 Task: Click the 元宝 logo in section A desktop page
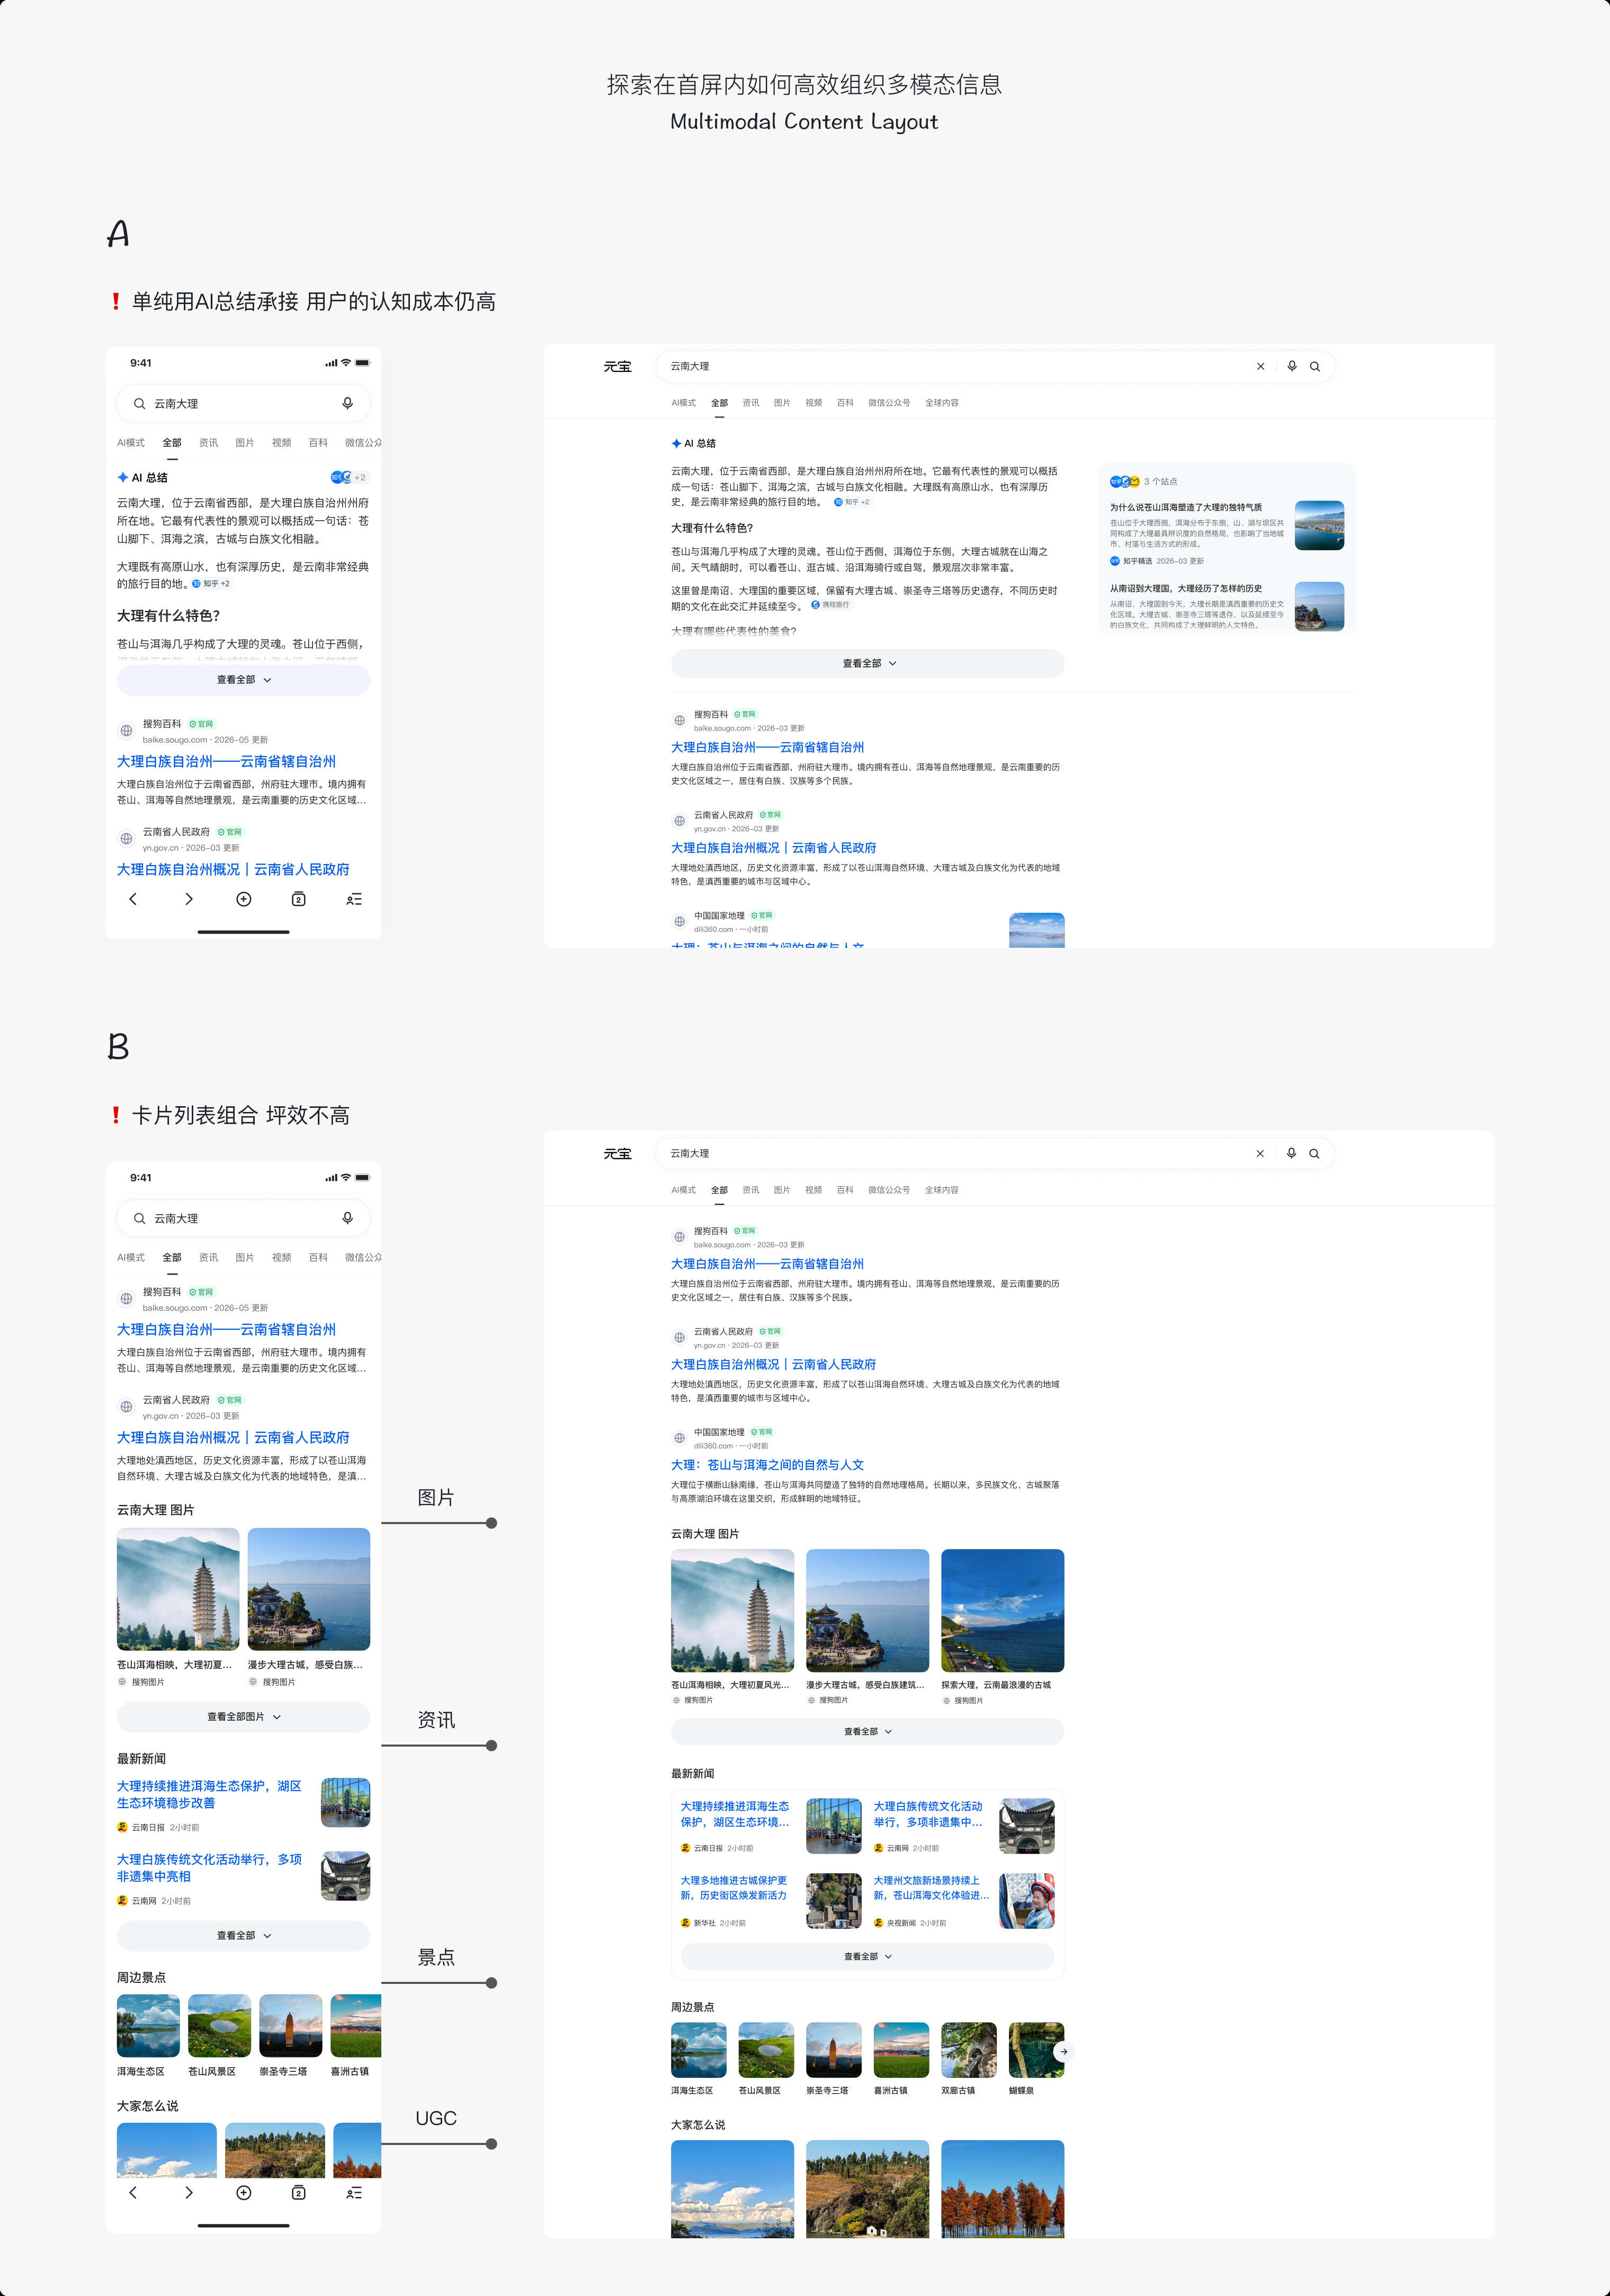617,366
